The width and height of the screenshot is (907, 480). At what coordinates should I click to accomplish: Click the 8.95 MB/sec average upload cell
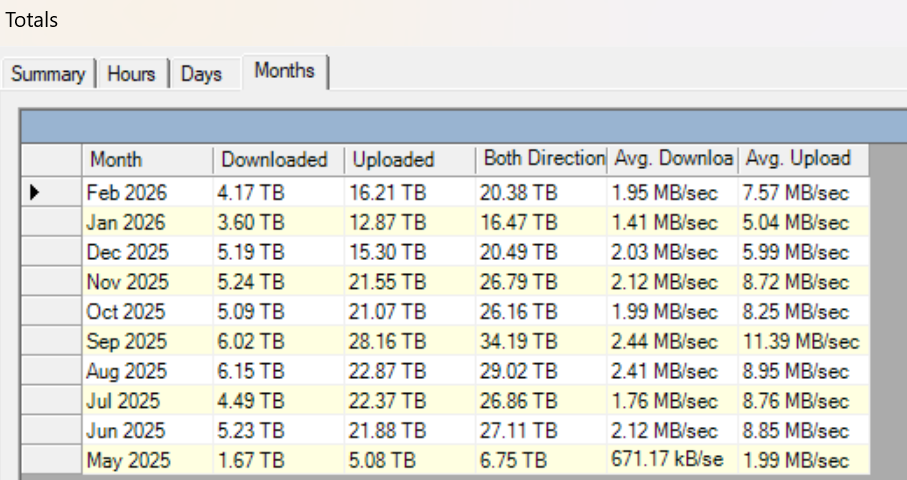pos(803,371)
